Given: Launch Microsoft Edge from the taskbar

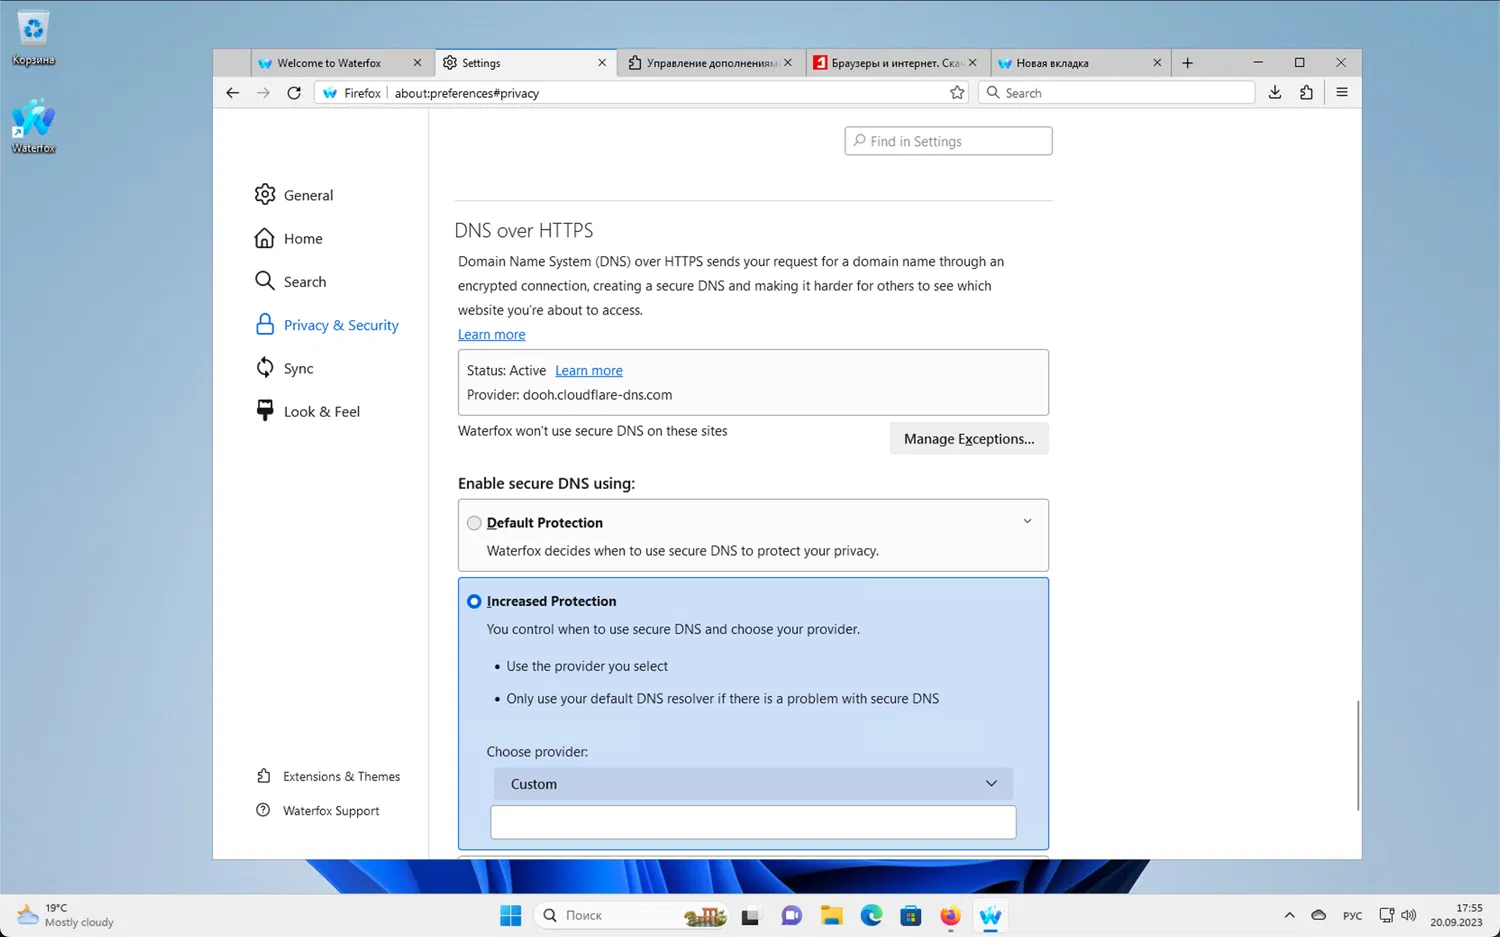Looking at the screenshot, I should [x=871, y=915].
